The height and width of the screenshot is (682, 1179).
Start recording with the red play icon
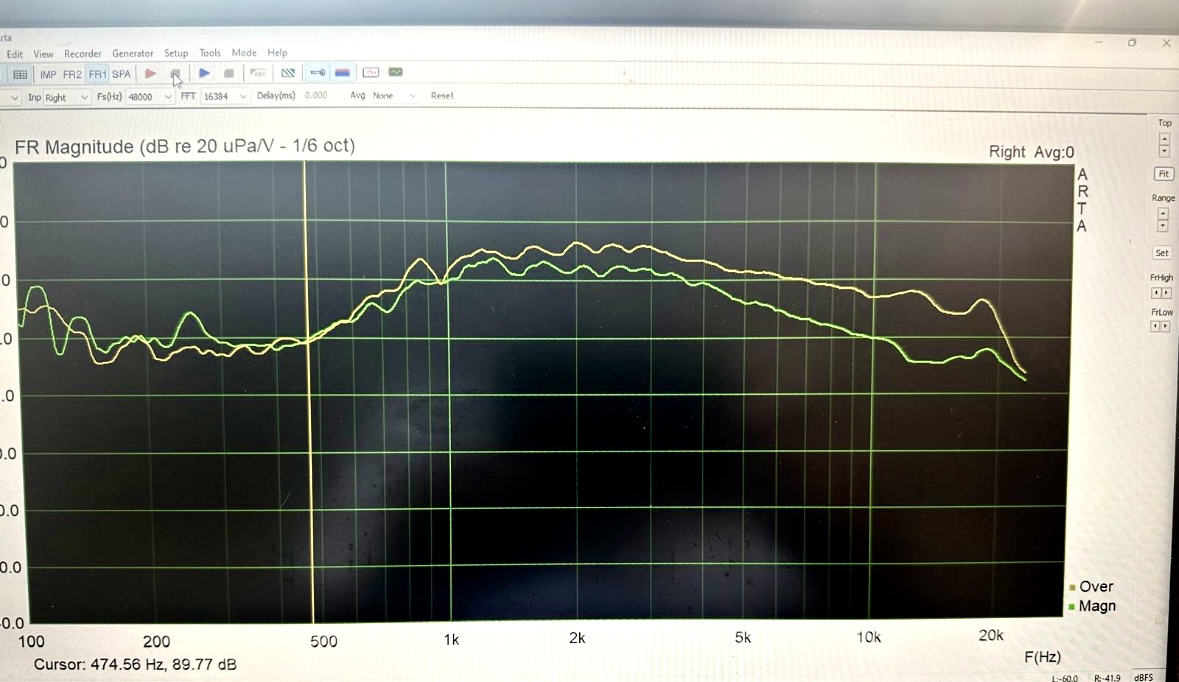coord(150,73)
